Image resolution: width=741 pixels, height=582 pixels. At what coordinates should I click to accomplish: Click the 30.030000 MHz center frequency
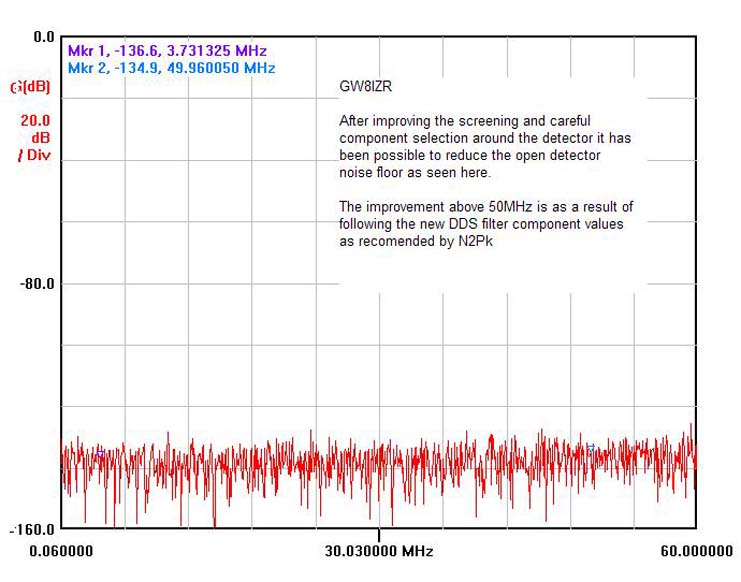tap(380, 550)
